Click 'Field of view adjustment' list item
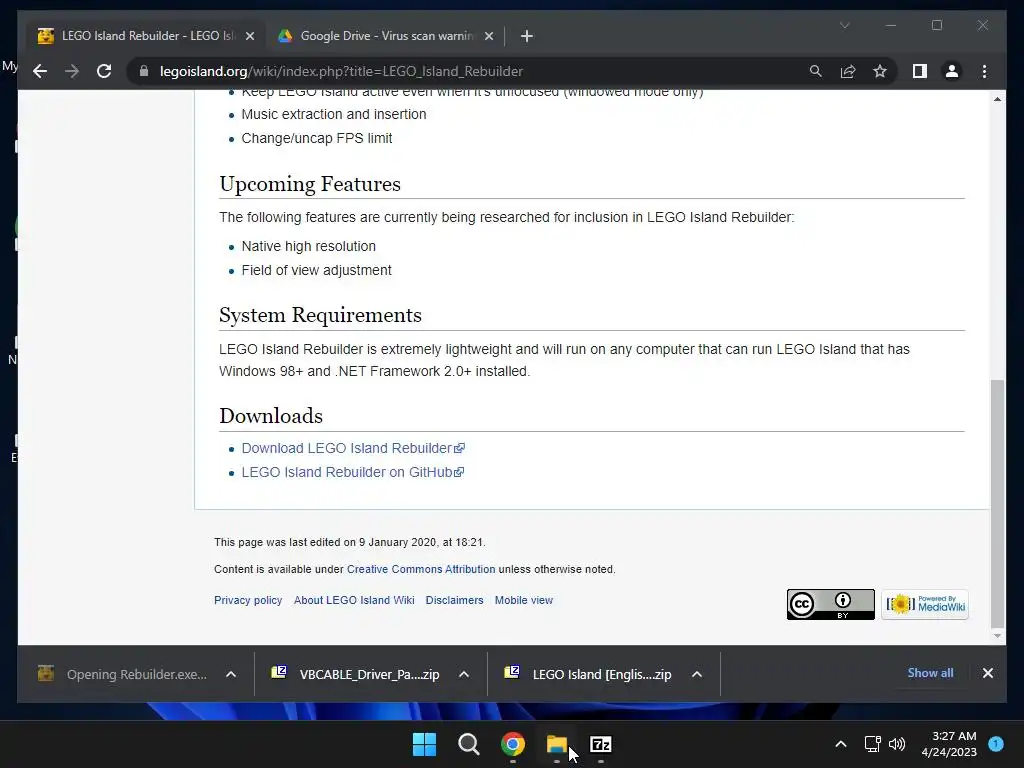Viewport: 1024px width, 768px height. point(317,270)
